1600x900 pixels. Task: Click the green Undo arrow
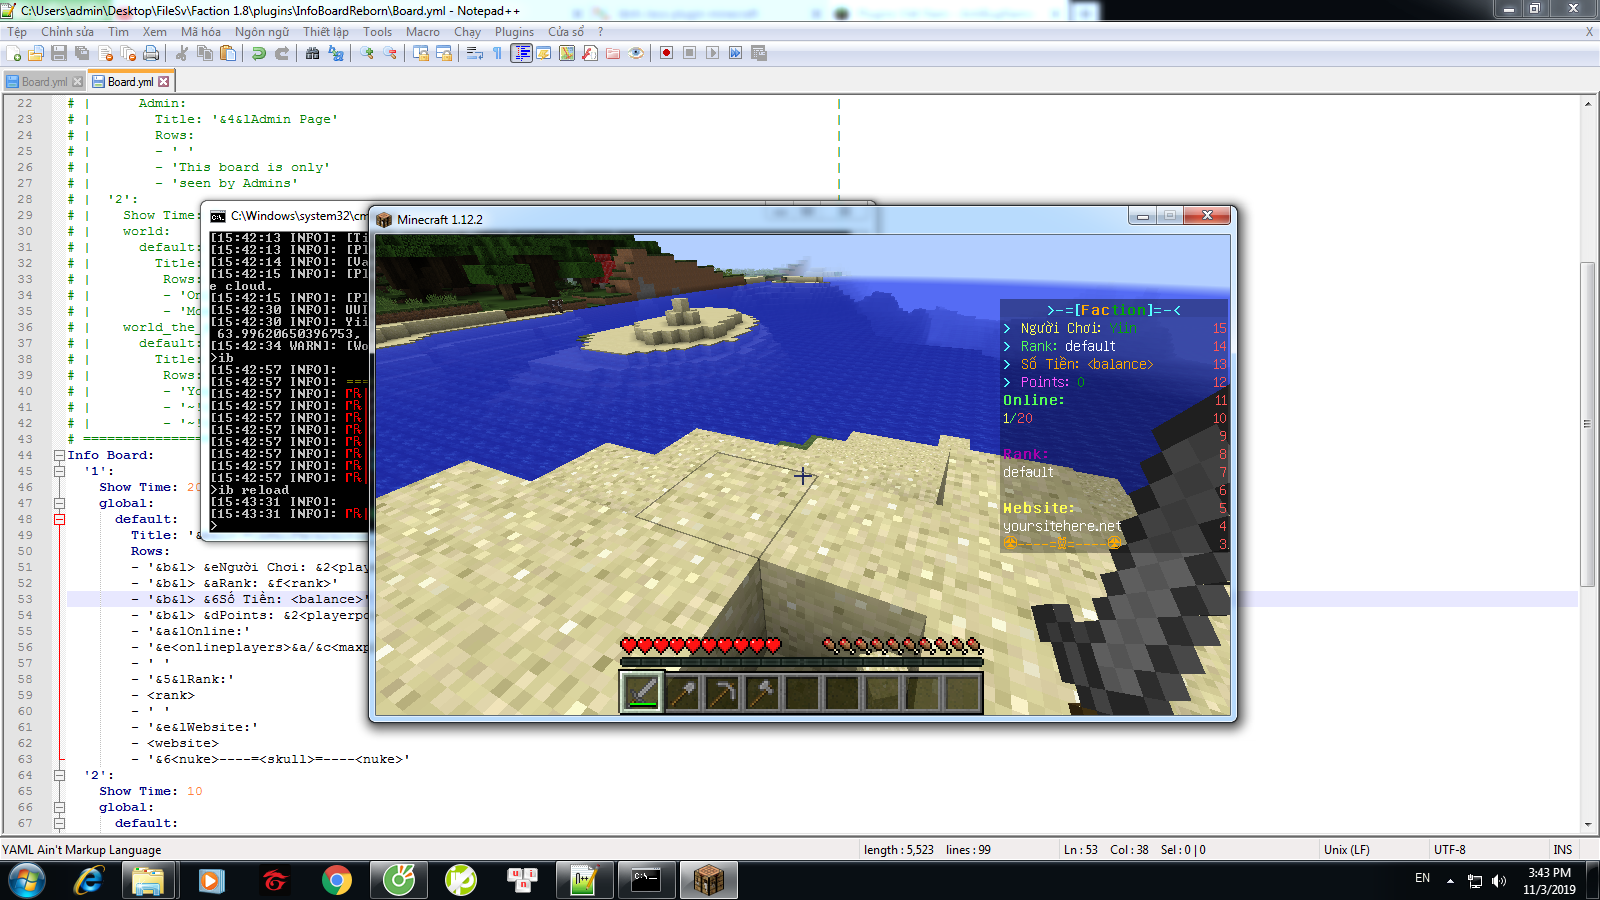click(259, 53)
